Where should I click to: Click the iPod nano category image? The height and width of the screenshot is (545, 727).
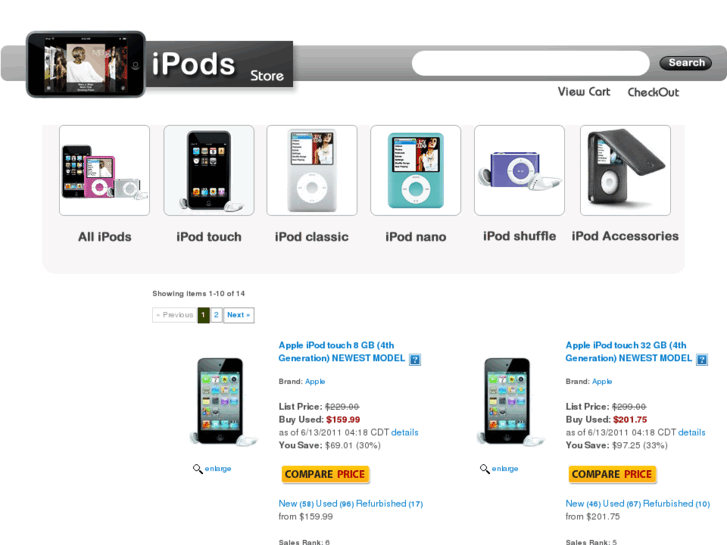(415, 170)
